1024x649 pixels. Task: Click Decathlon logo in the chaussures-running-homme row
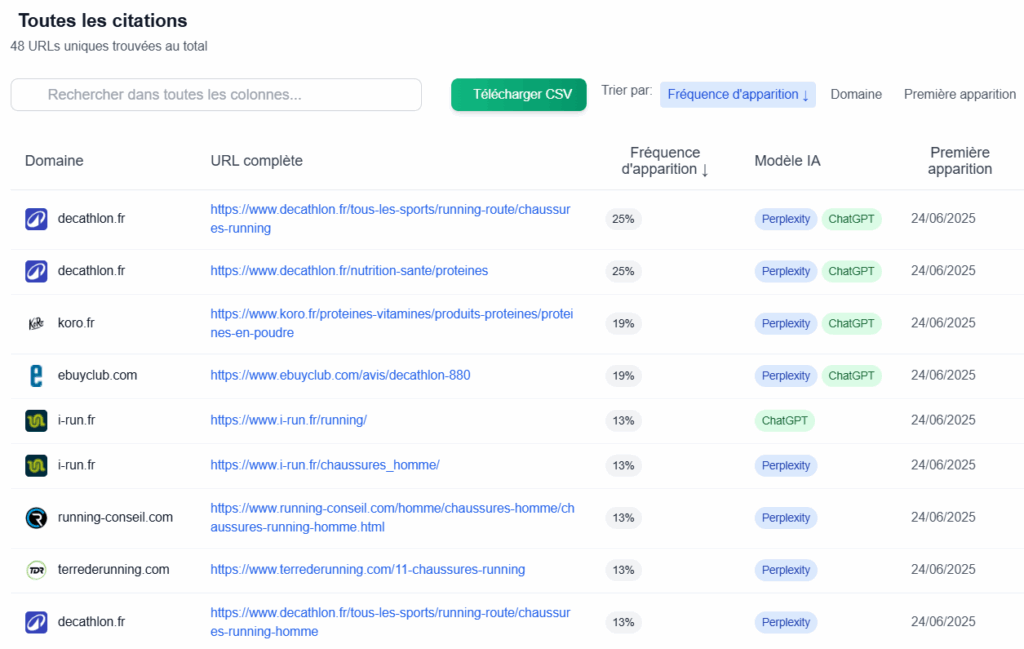tap(36, 622)
